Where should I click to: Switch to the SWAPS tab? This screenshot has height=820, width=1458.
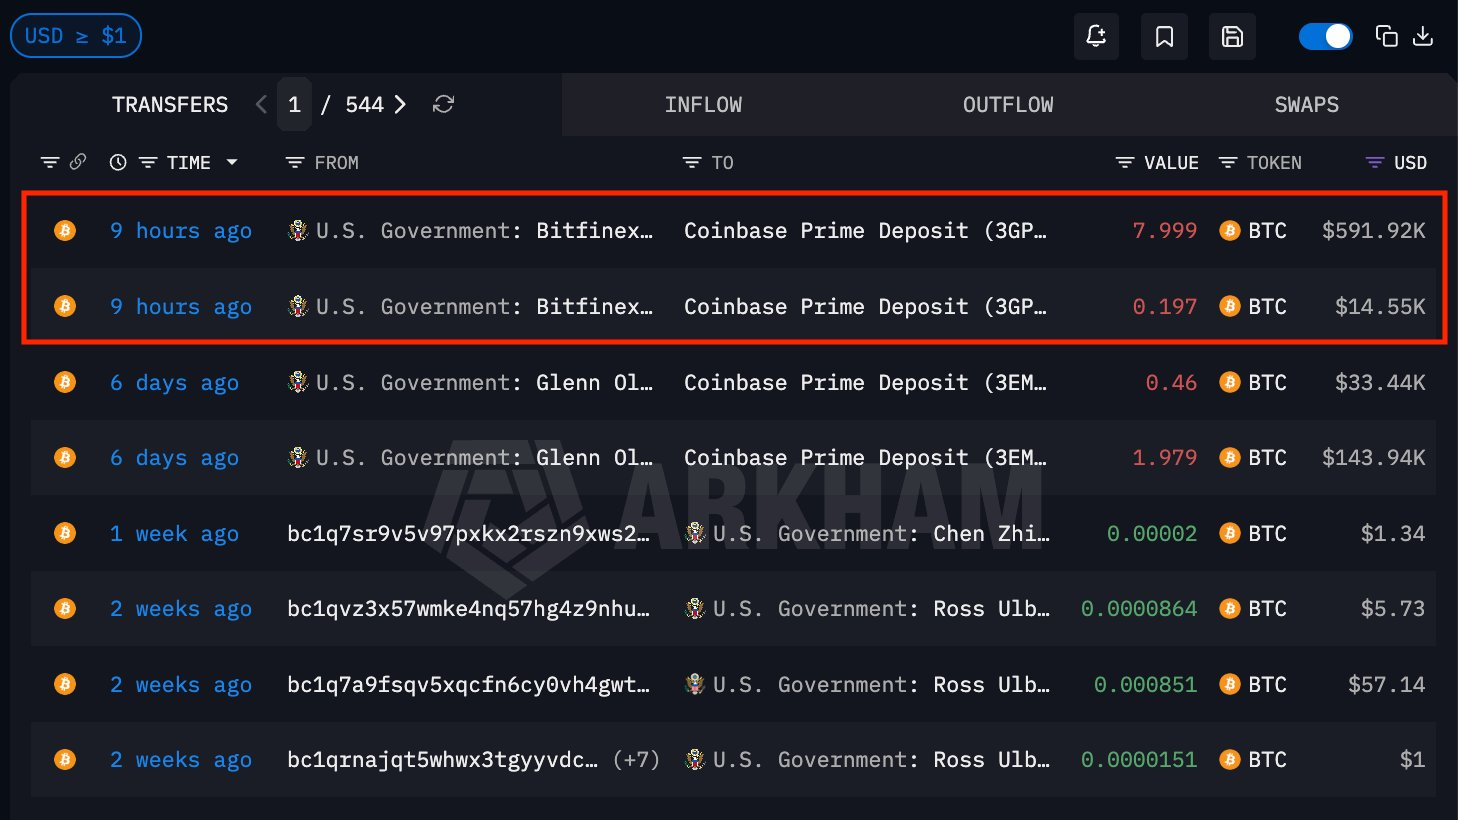point(1306,104)
